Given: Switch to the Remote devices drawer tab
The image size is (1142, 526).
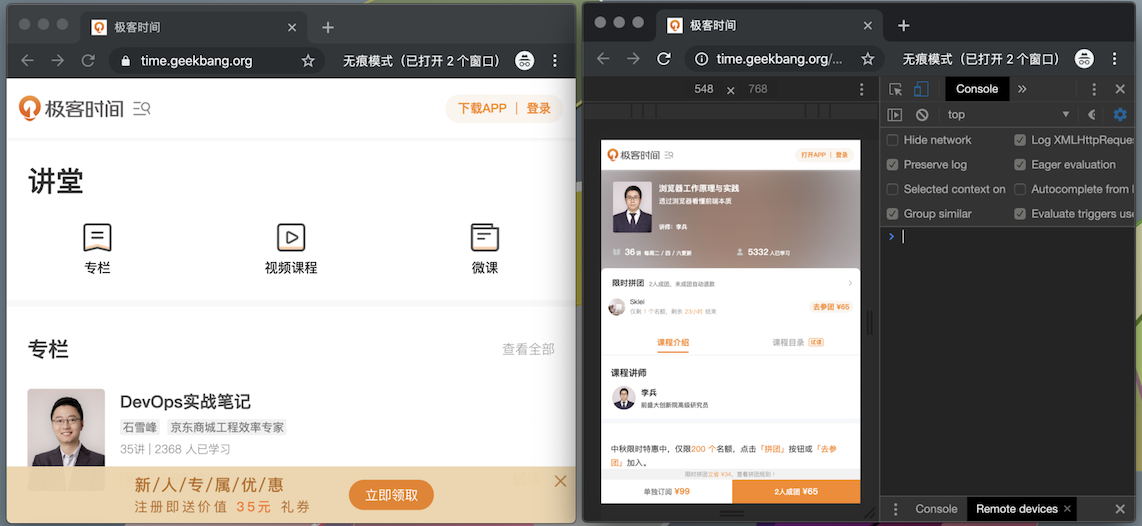Looking at the screenshot, I should 1016,509.
